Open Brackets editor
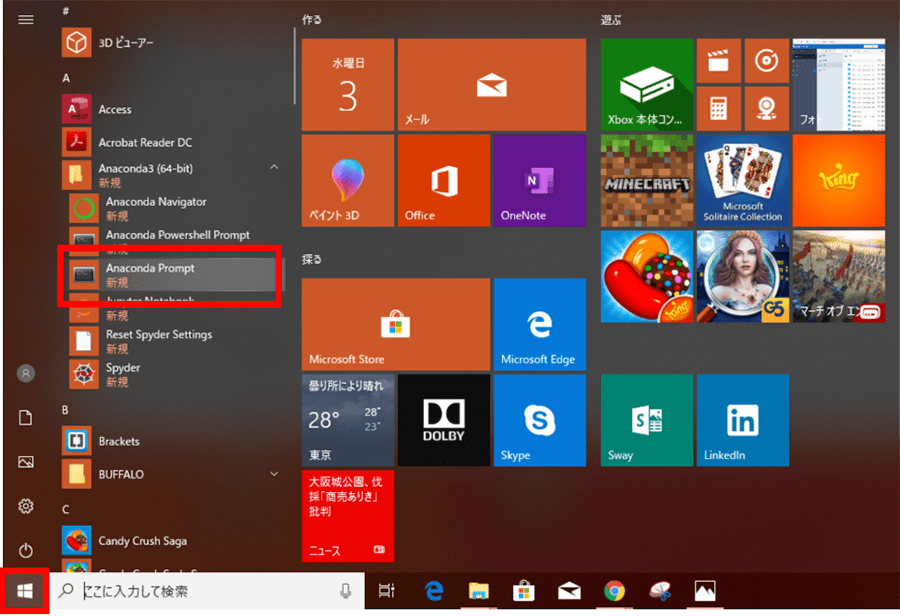The height and width of the screenshot is (616, 900). click(x=172, y=441)
